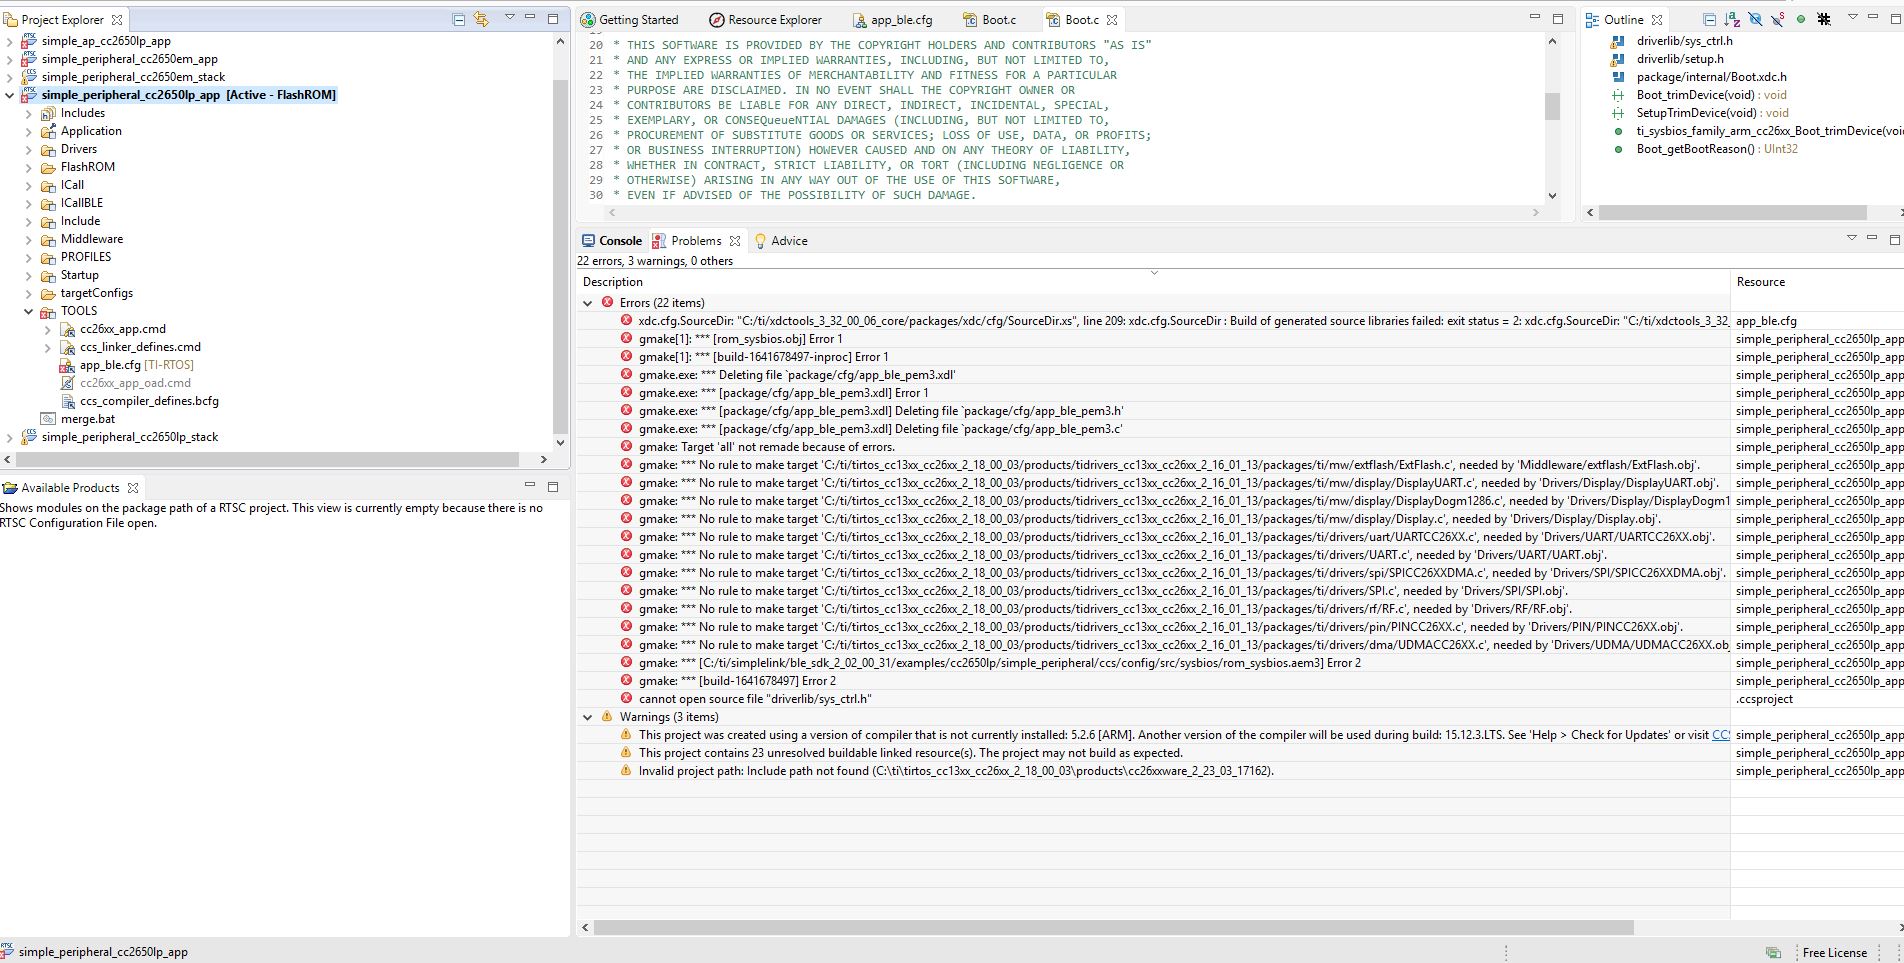Close the Available Products tab
The width and height of the screenshot is (1904, 963).
point(132,488)
